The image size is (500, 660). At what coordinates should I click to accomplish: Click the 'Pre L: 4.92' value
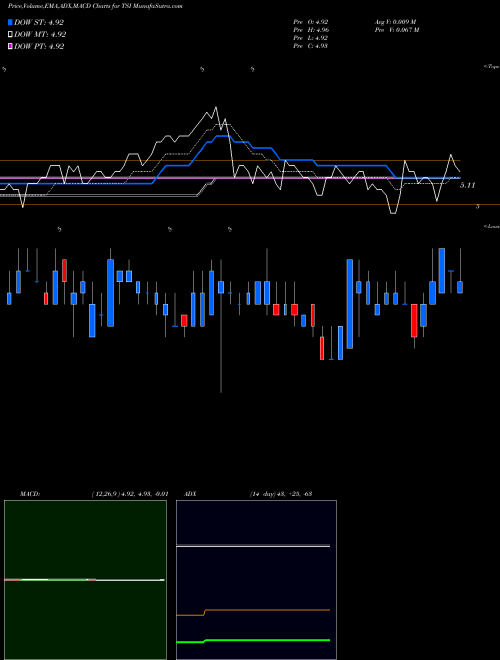point(311,38)
